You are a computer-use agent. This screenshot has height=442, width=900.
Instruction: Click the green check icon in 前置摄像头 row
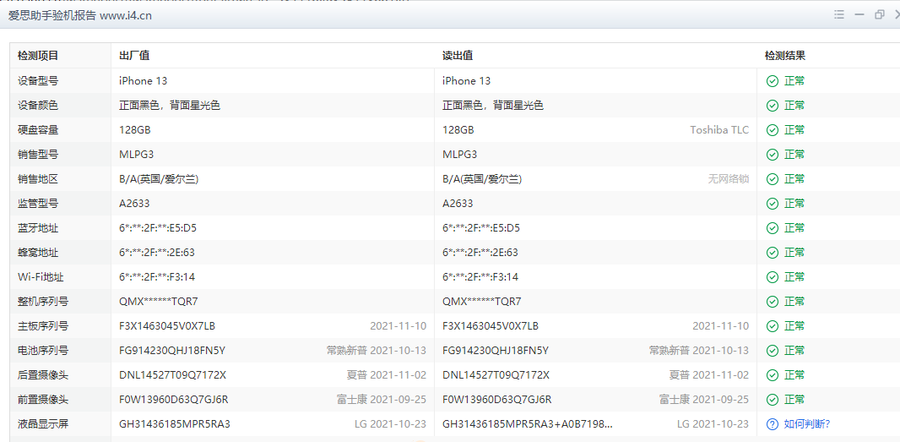pyautogui.click(x=773, y=400)
